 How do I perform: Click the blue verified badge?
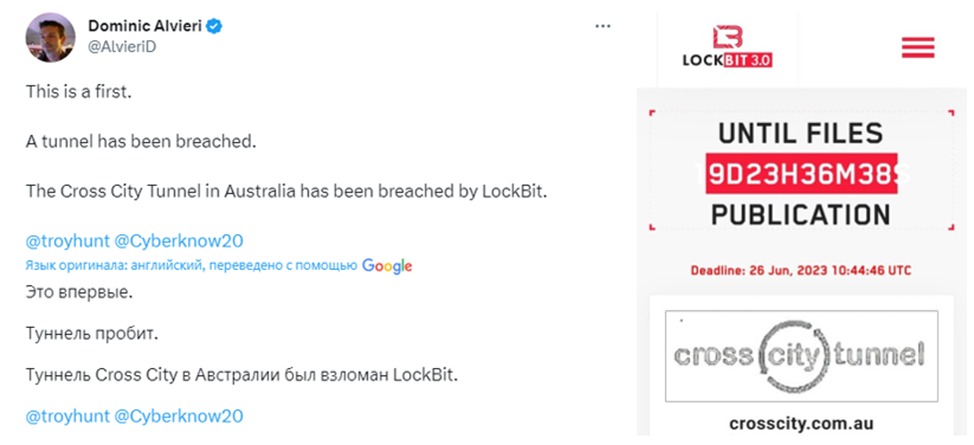point(214,25)
